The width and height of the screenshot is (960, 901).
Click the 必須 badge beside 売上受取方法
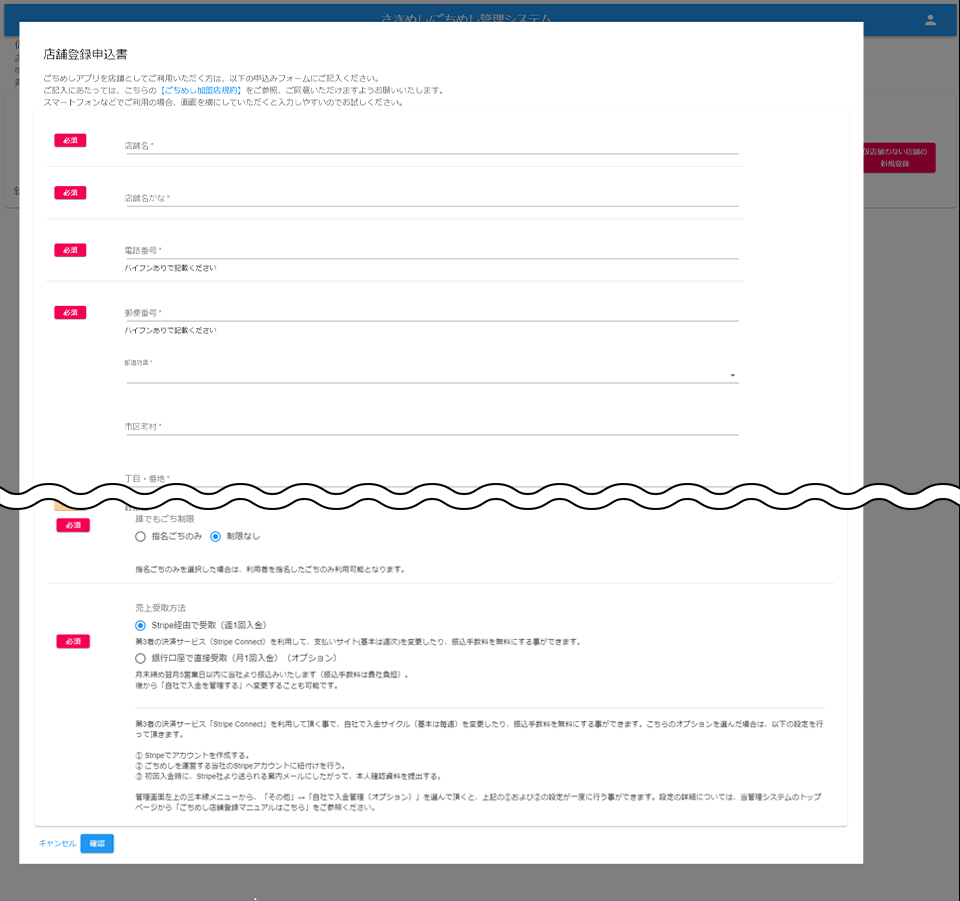(x=73, y=641)
